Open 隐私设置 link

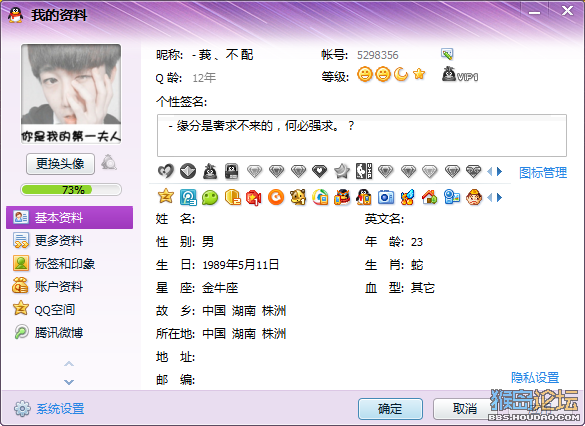(535, 378)
